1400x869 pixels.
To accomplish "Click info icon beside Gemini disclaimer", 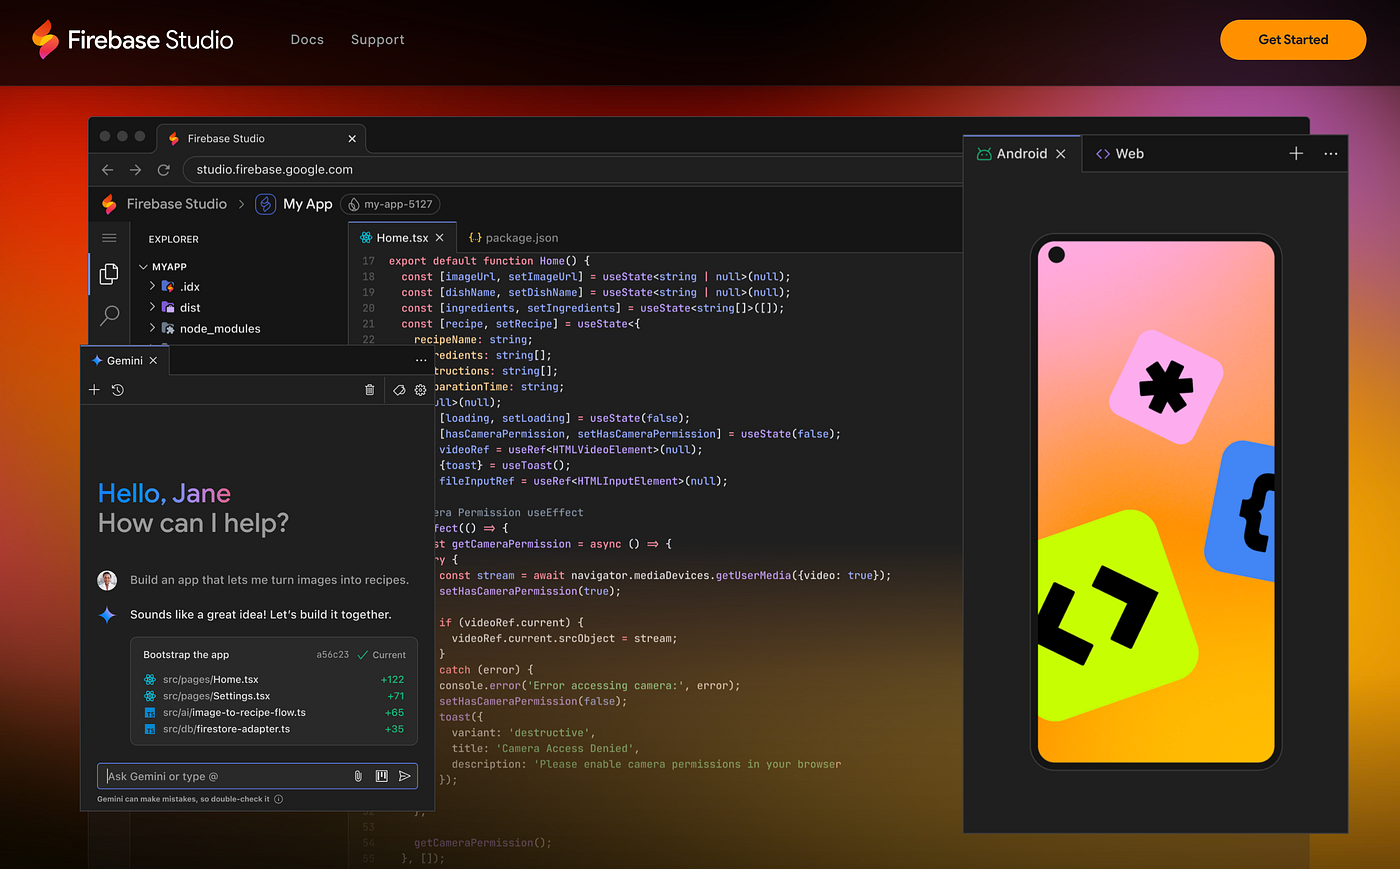I will [x=278, y=799].
